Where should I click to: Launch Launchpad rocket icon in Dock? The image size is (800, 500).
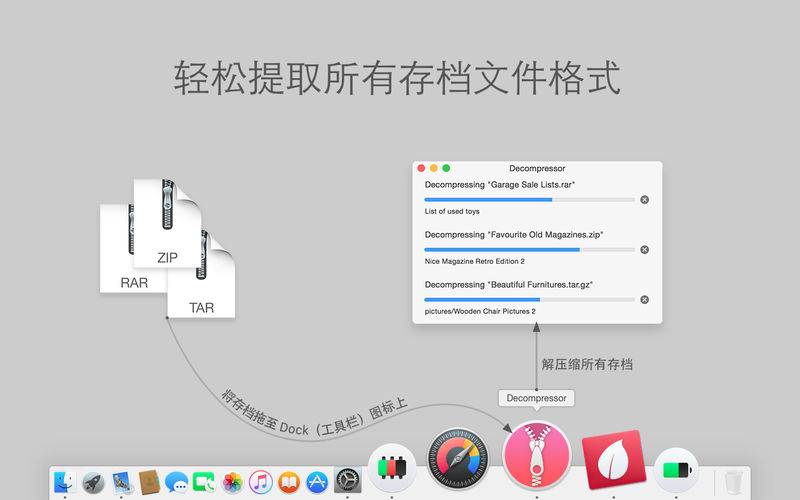93,482
